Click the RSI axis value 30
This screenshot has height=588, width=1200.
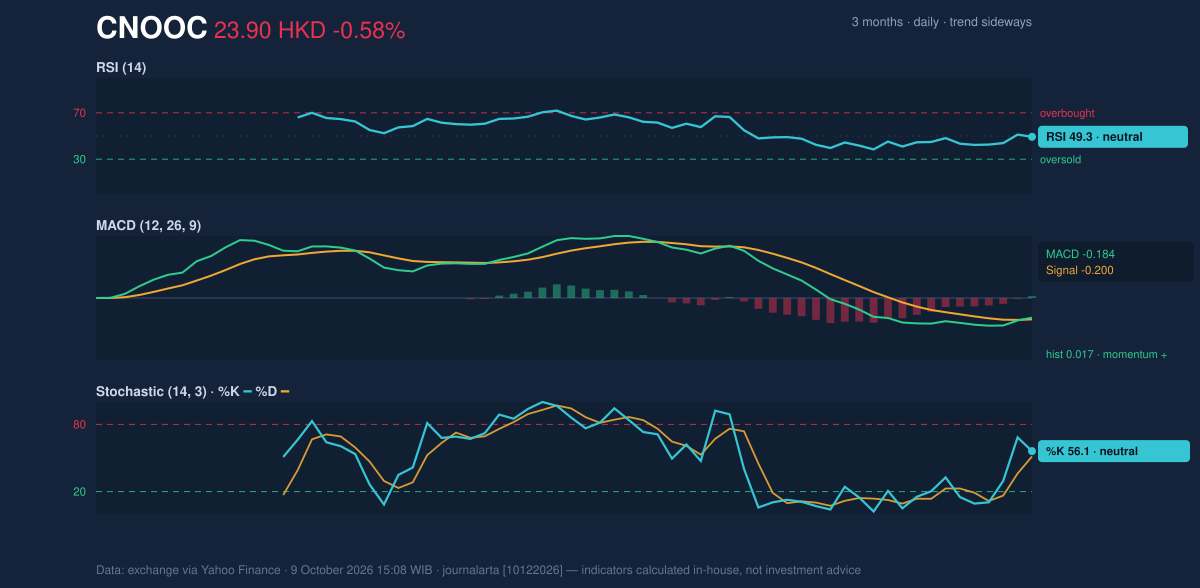(79, 160)
